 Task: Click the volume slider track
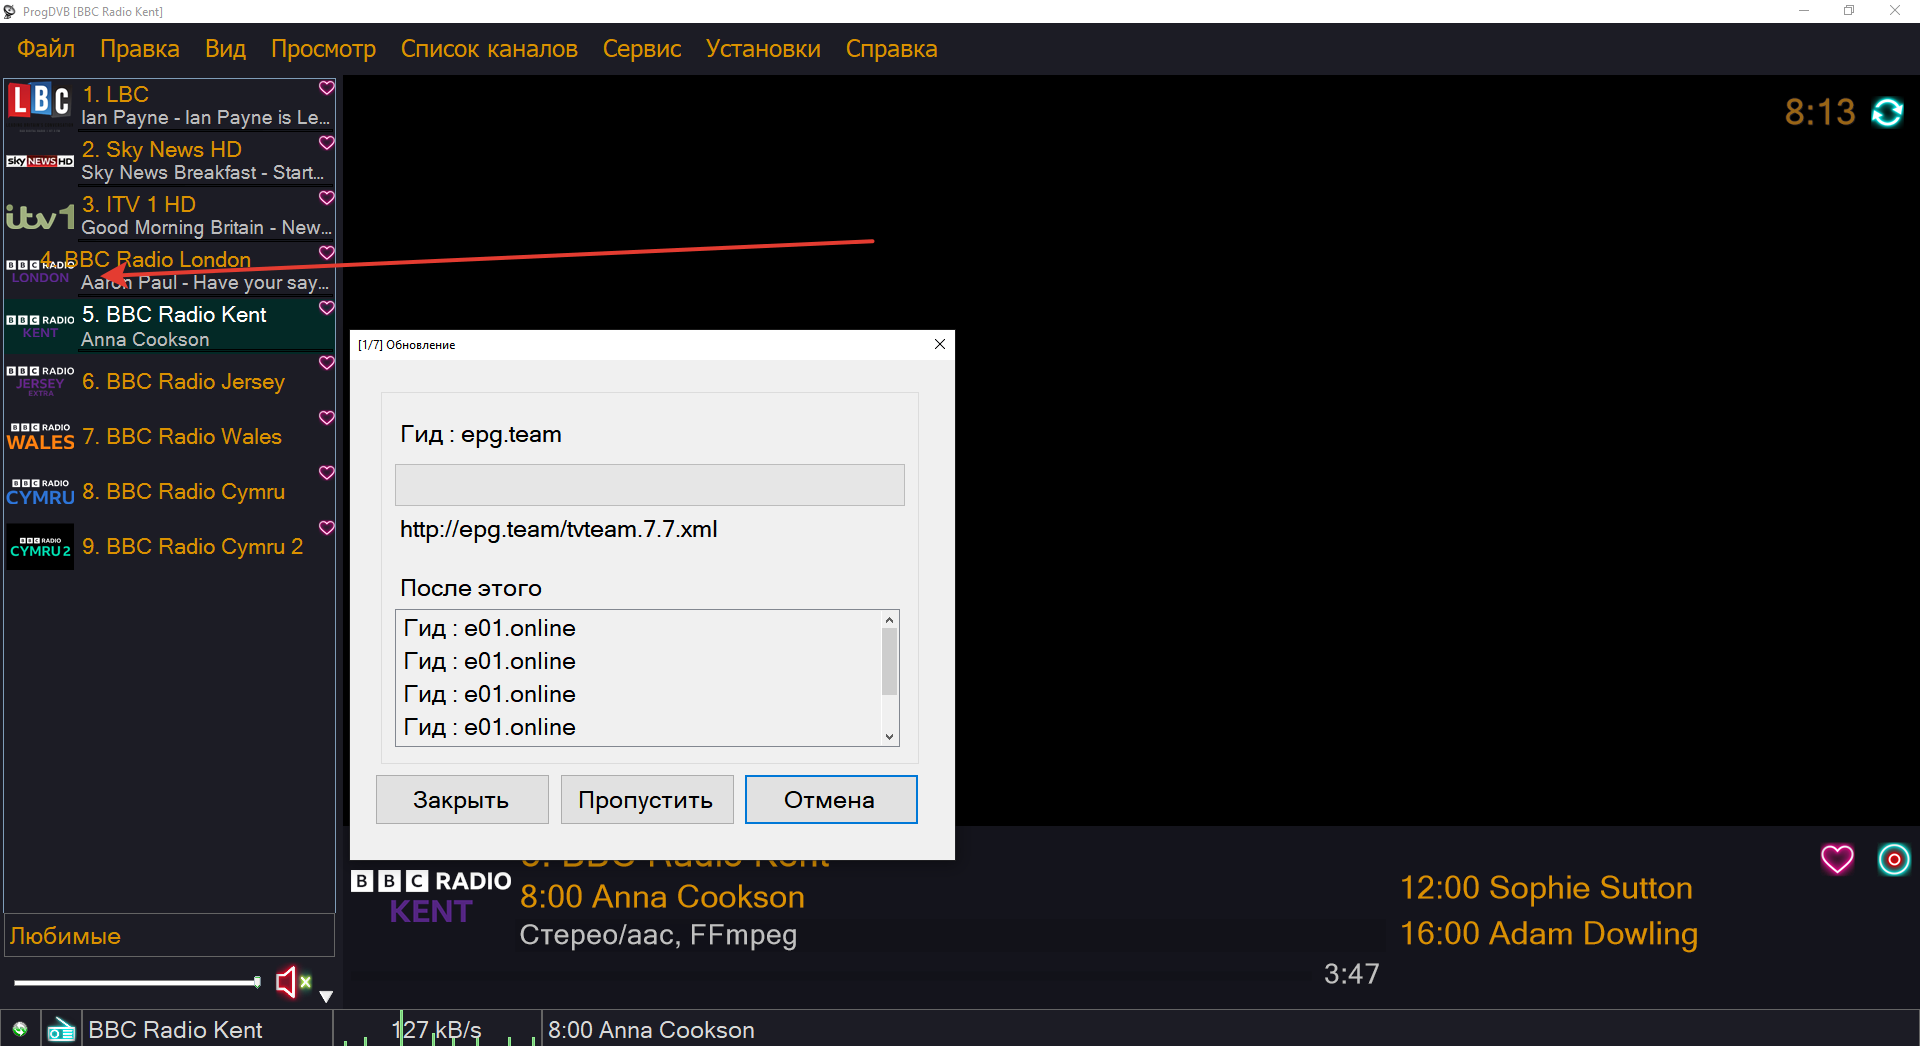135,982
